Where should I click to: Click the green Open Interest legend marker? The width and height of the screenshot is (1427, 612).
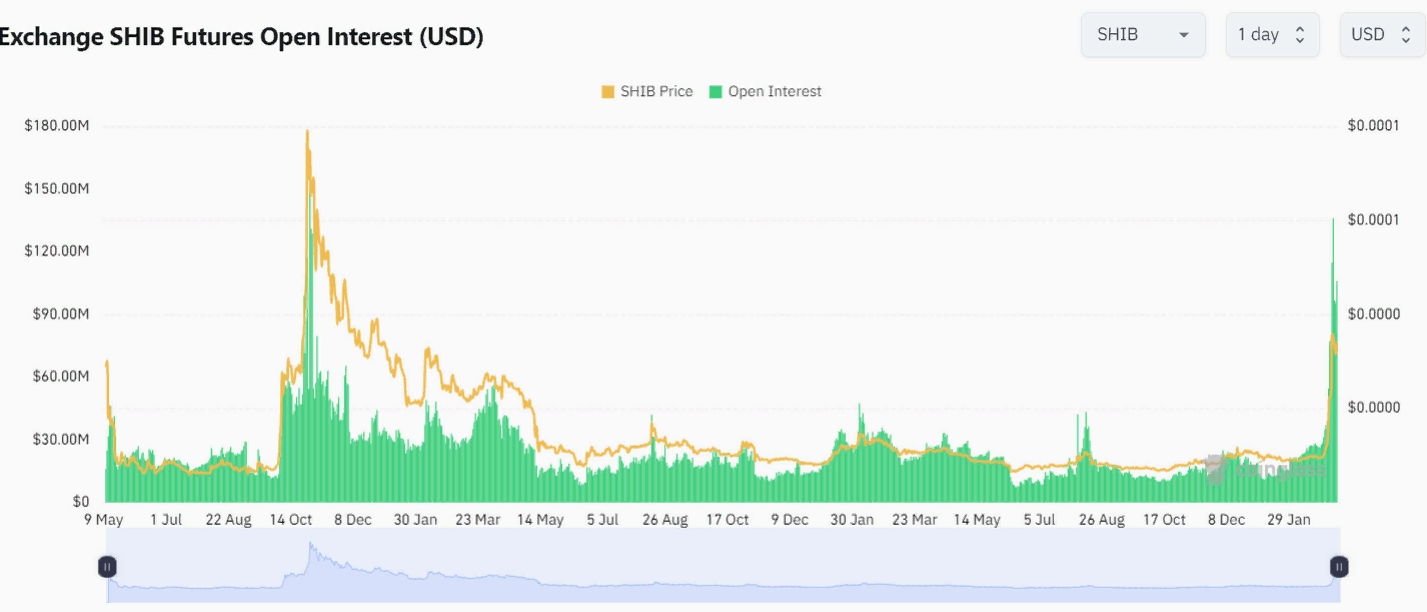click(716, 92)
